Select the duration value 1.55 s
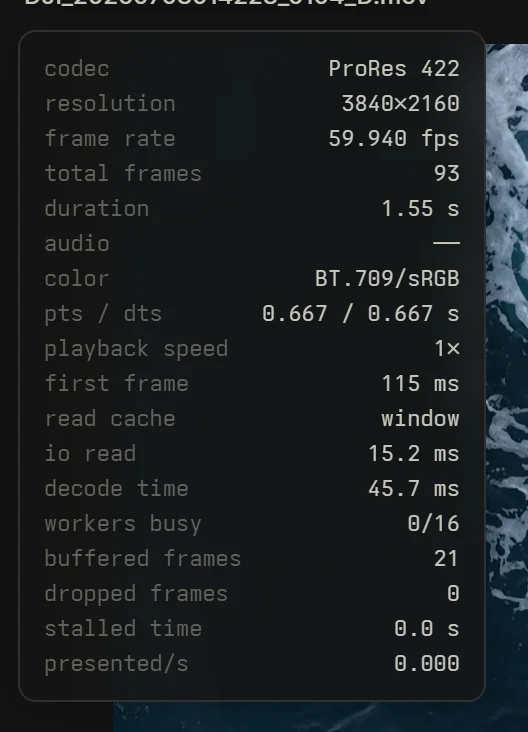The width and height of the screenshot is (528, 732). [421, 209]
